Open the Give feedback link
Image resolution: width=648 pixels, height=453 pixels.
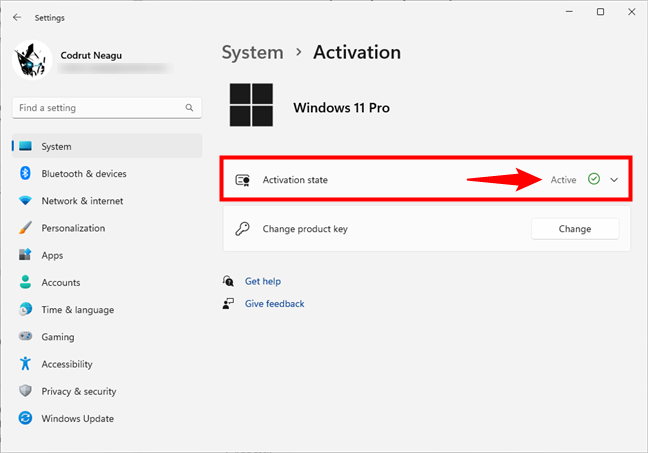click(x=274, y=304)
